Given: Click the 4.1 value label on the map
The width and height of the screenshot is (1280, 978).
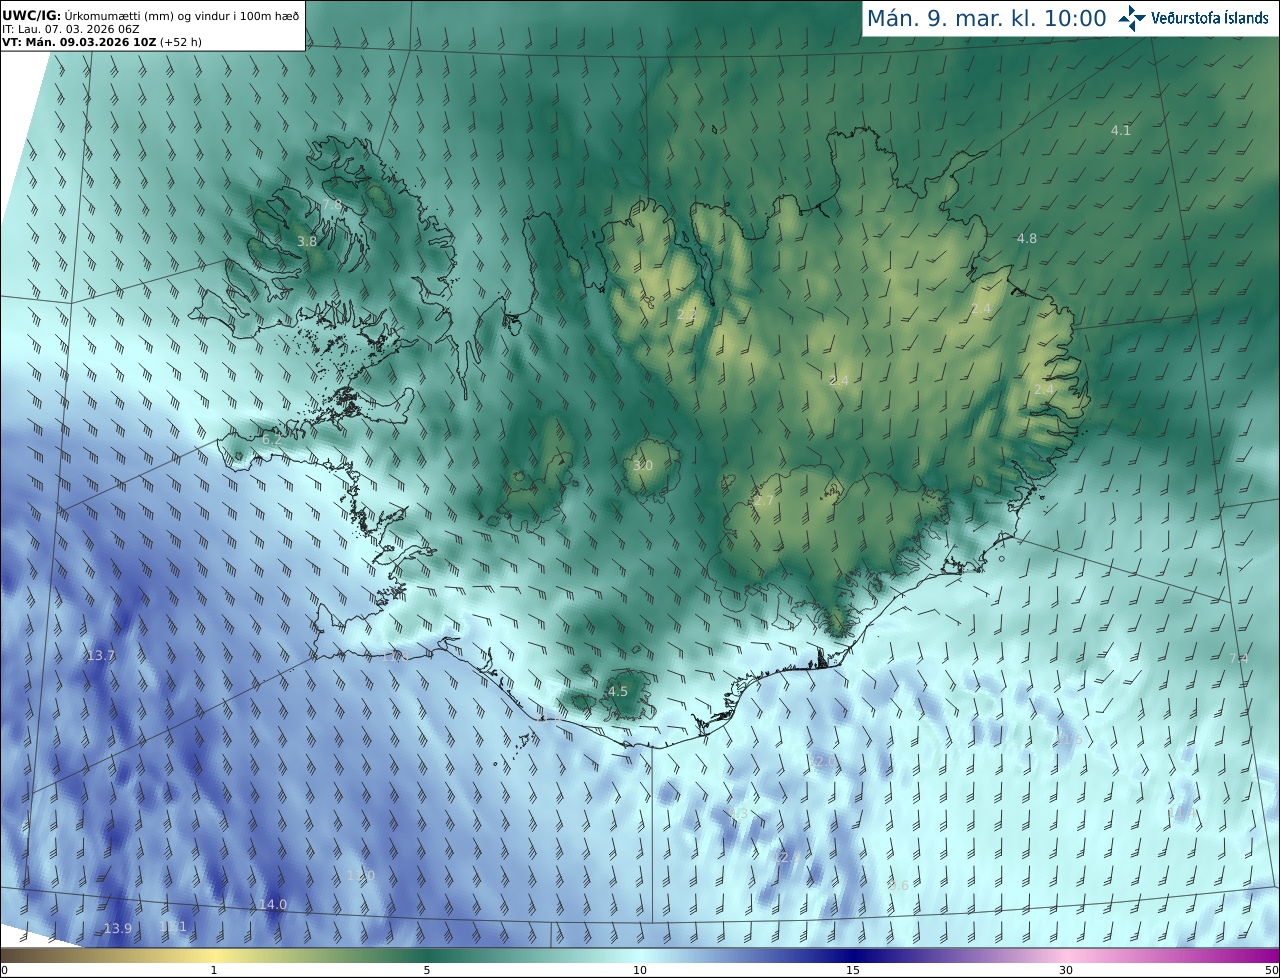Looking at the screenshot, I should tap(1121, 131).
